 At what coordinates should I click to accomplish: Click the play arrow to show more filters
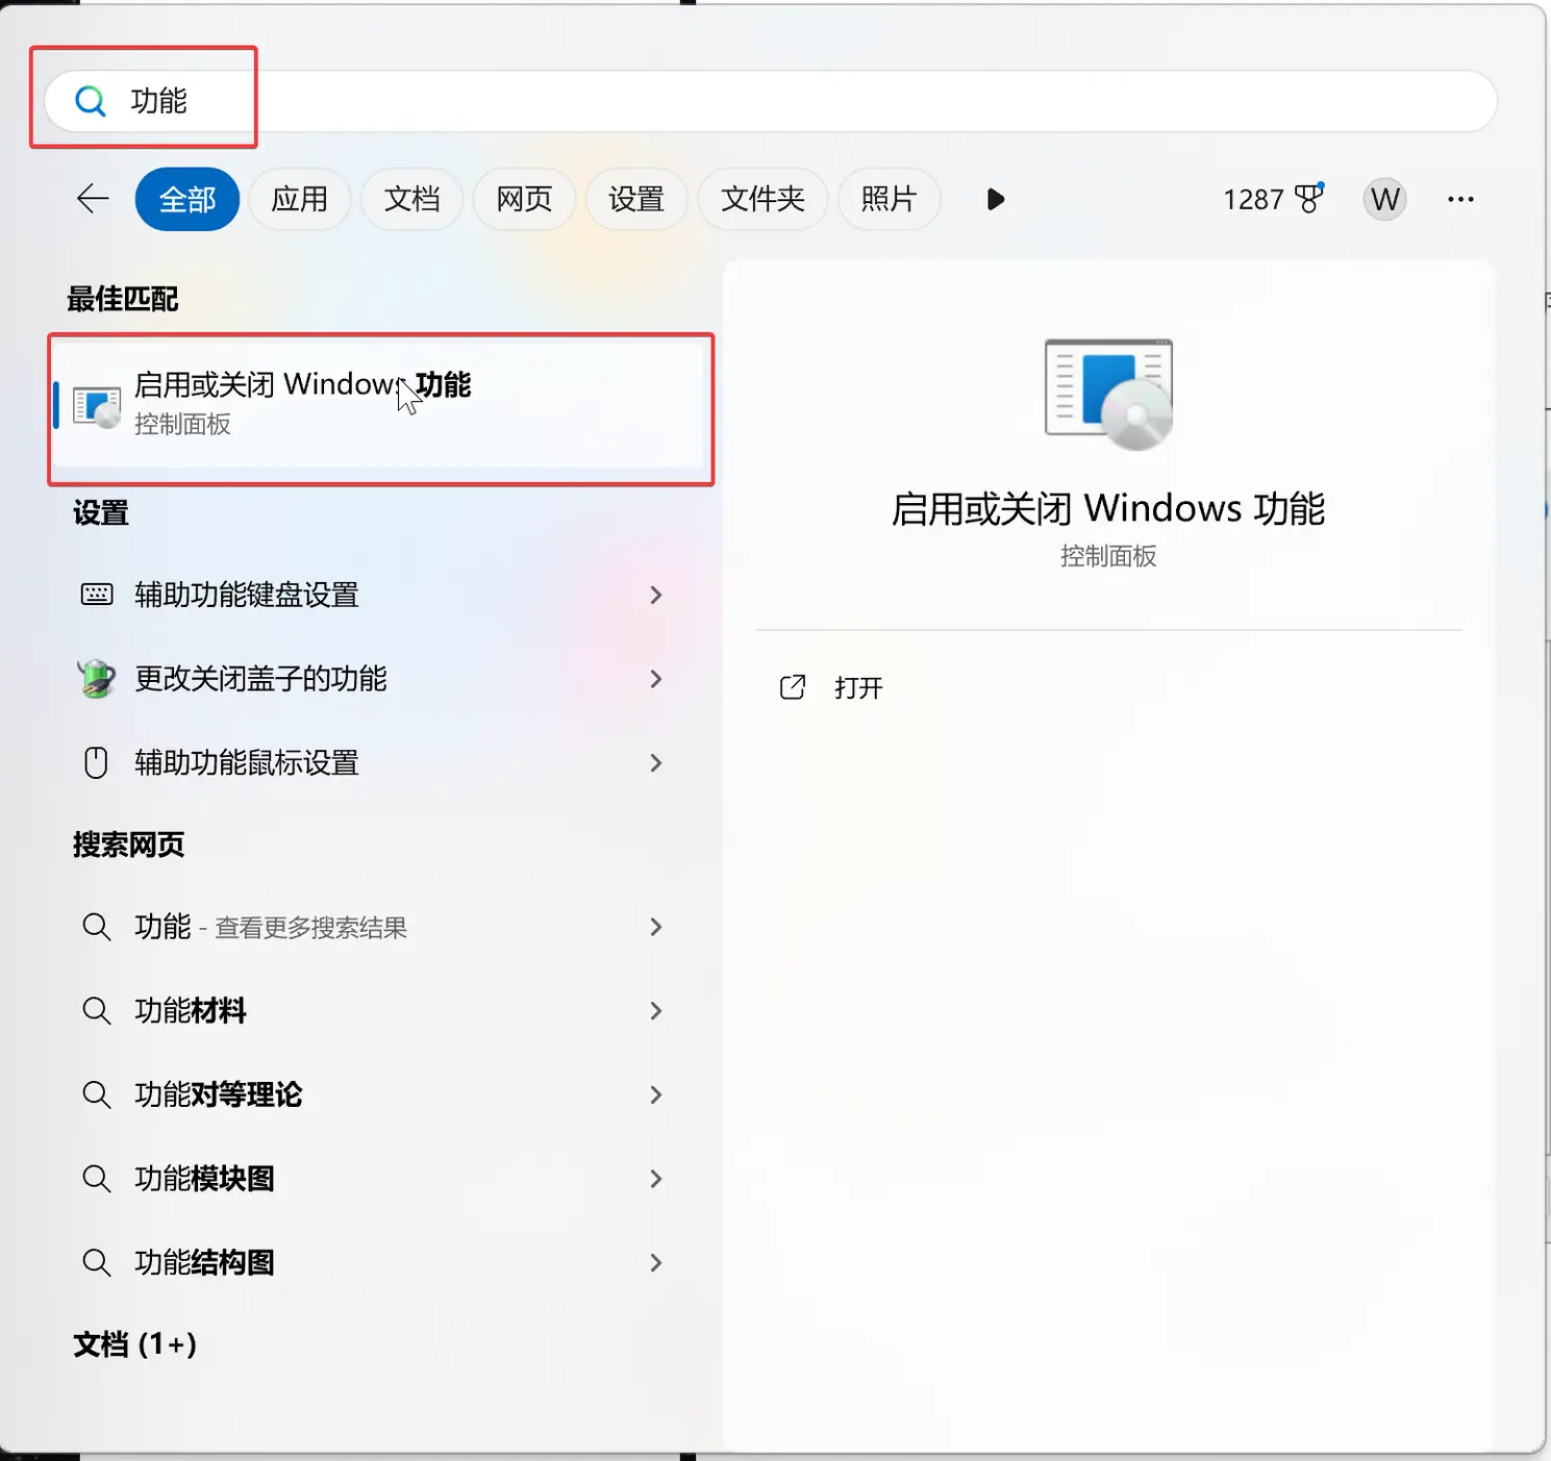995,199
